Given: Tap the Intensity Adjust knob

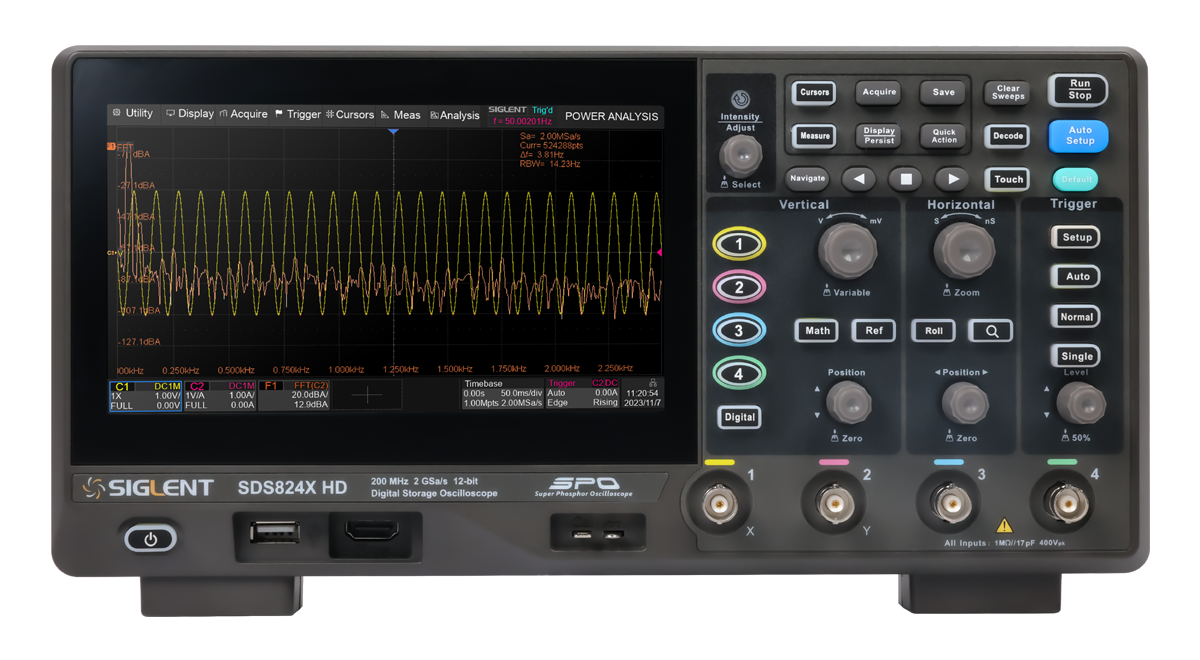Looking at the screenshot, I should tap(741, 155).
